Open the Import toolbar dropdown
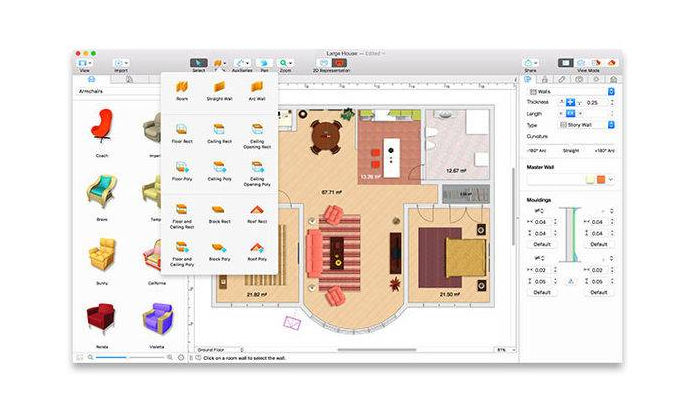The image size is (684, 411). [121, 63]
